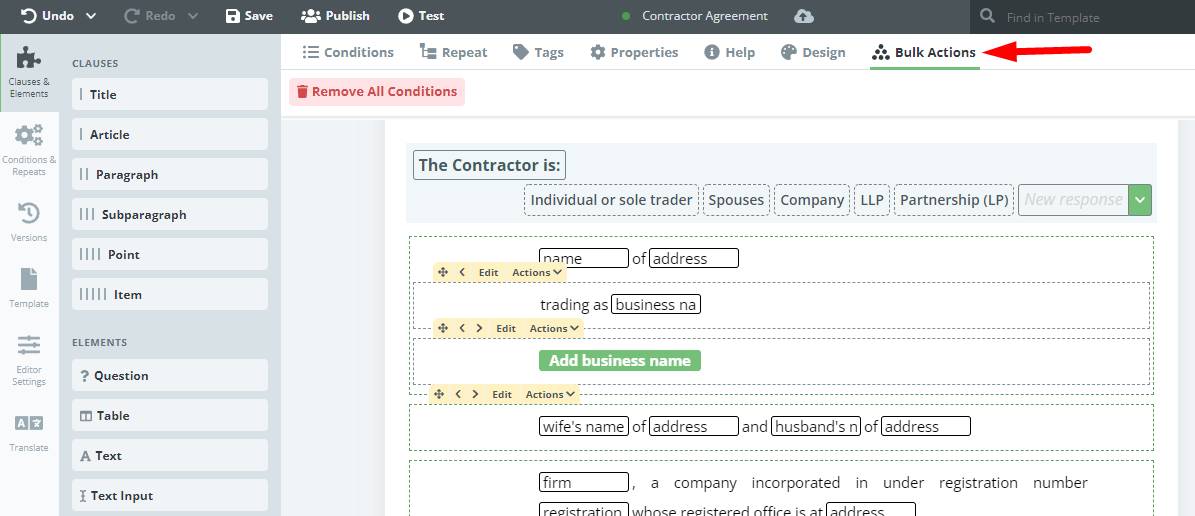The width and height of the screenshot is (1195, 516).
Task: Open Conditions & Repeats sidebar panel
Action: (29, 149)
